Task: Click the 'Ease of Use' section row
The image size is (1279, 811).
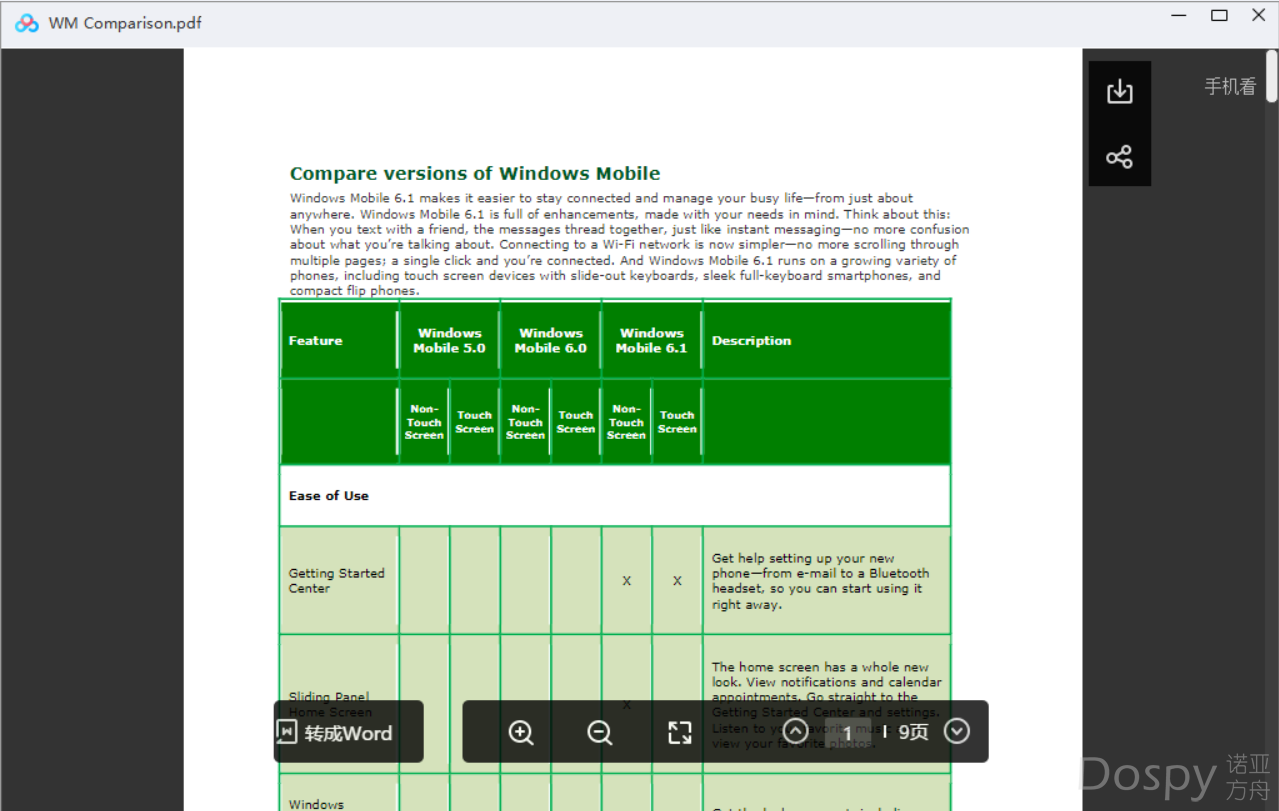Action: 615,496
